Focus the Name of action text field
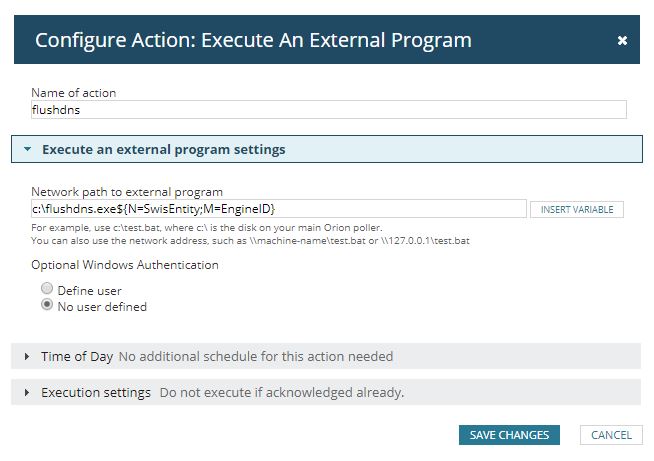 [328, 110]
